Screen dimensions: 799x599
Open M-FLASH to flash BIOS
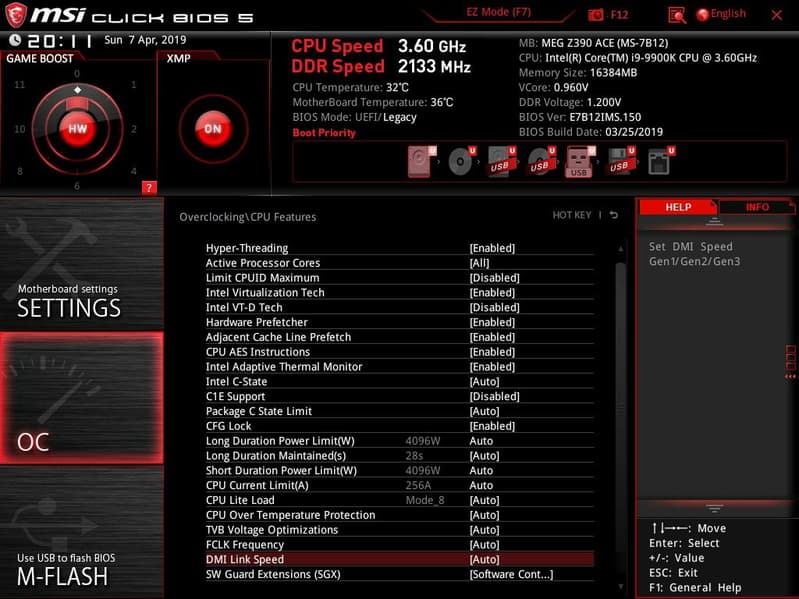pos(82,532)
